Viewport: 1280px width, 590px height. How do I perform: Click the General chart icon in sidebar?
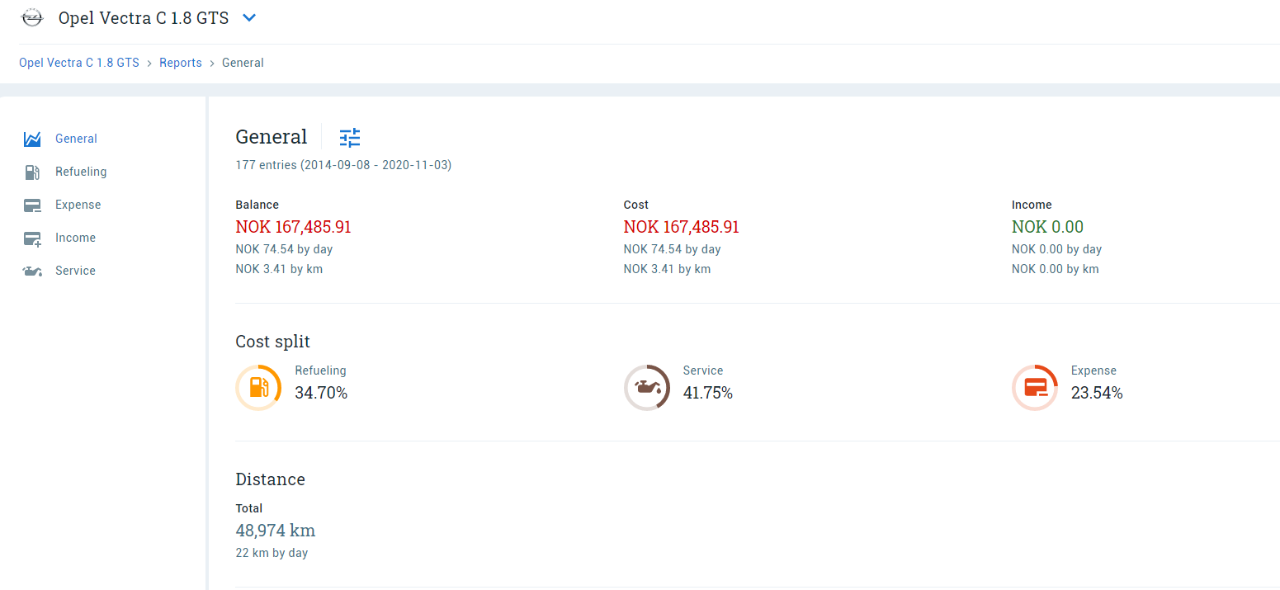[33, 139]
